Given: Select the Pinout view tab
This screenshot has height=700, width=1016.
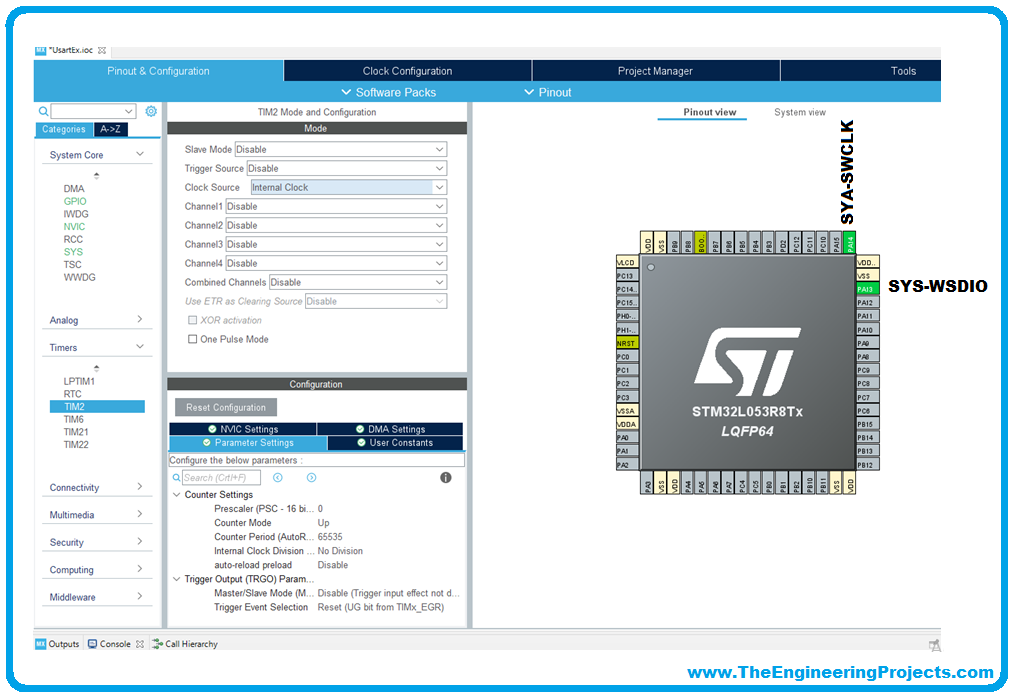Looking at the screenshot, I should coord(710,112).
